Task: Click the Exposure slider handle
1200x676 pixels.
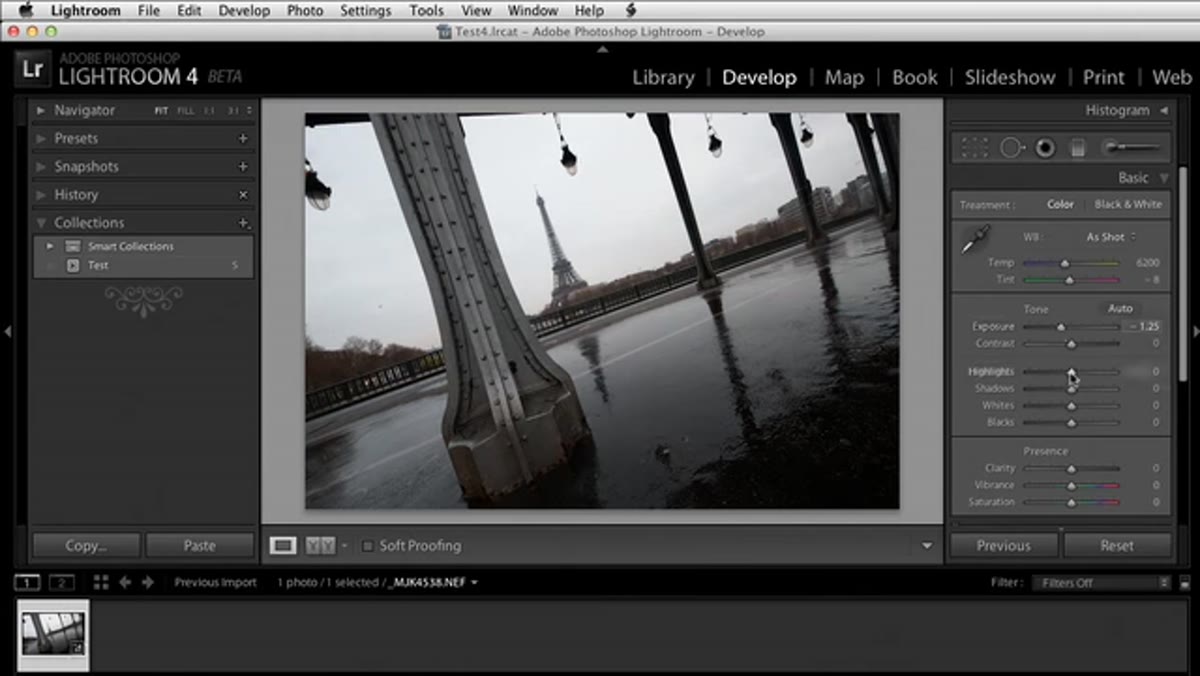Action: (x=1061, y=327)
